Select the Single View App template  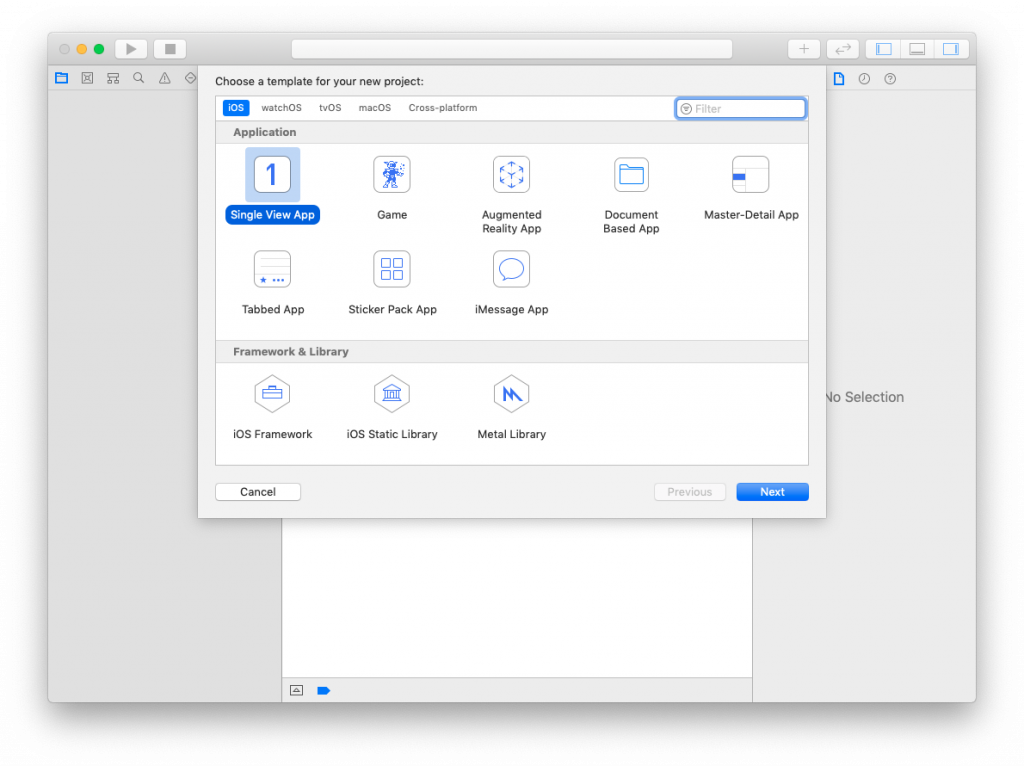[272, 185]
